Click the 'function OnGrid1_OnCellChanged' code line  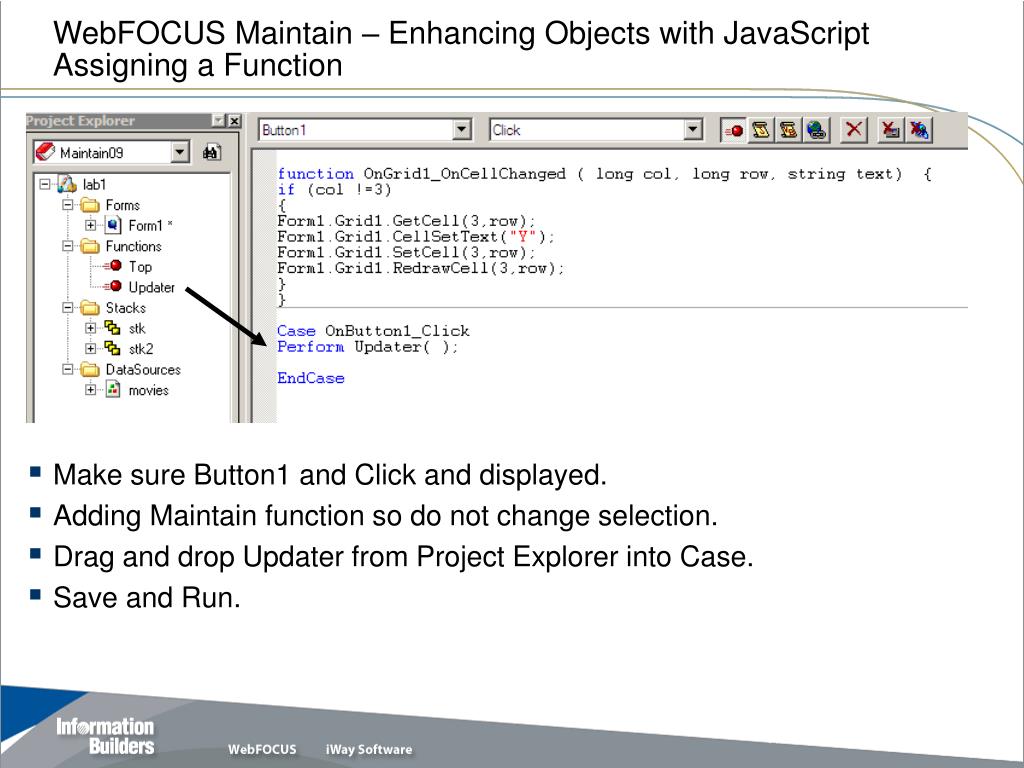coord(604,174)
